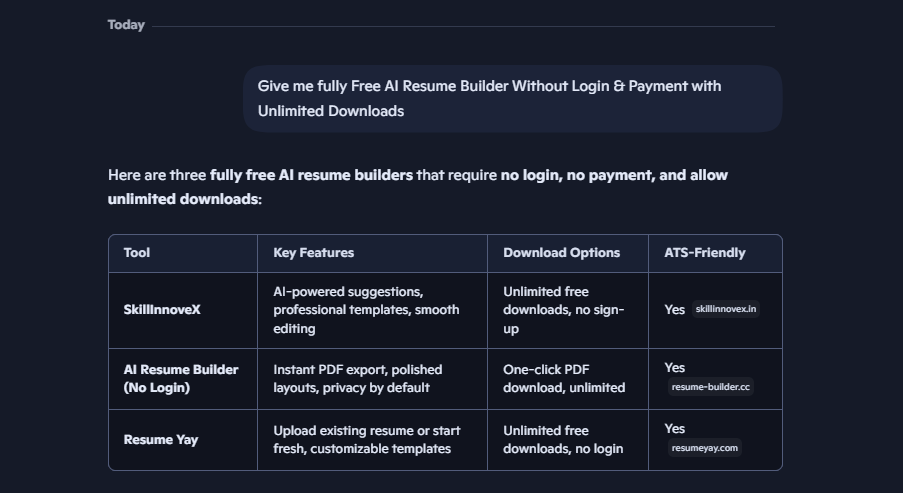Click Unlimited free downloads, no login cell
The image size is (903, 493).
[x=563, y=440]
